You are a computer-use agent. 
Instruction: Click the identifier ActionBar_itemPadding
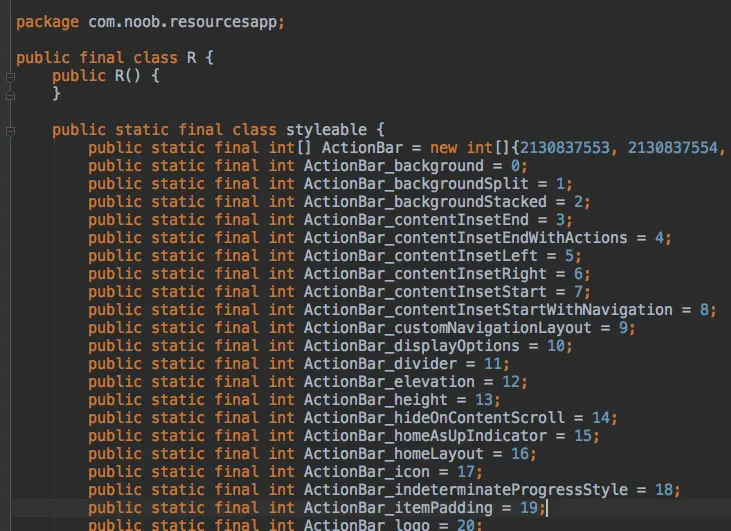tap(398, 508)
